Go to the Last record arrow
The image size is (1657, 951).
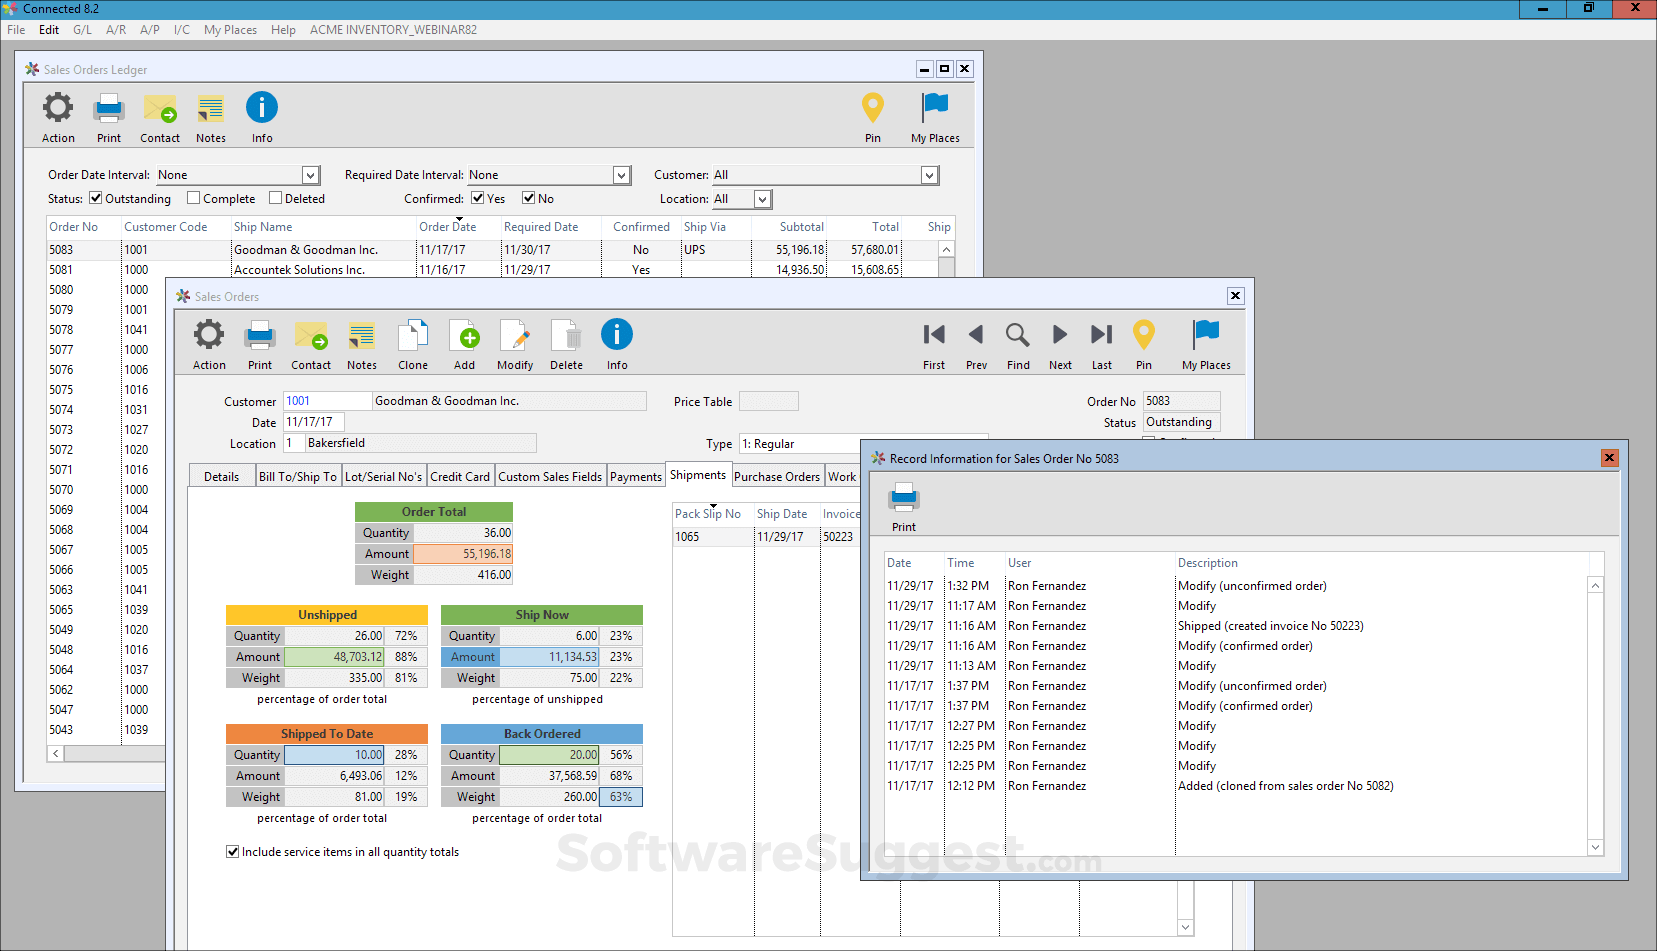1101,335
